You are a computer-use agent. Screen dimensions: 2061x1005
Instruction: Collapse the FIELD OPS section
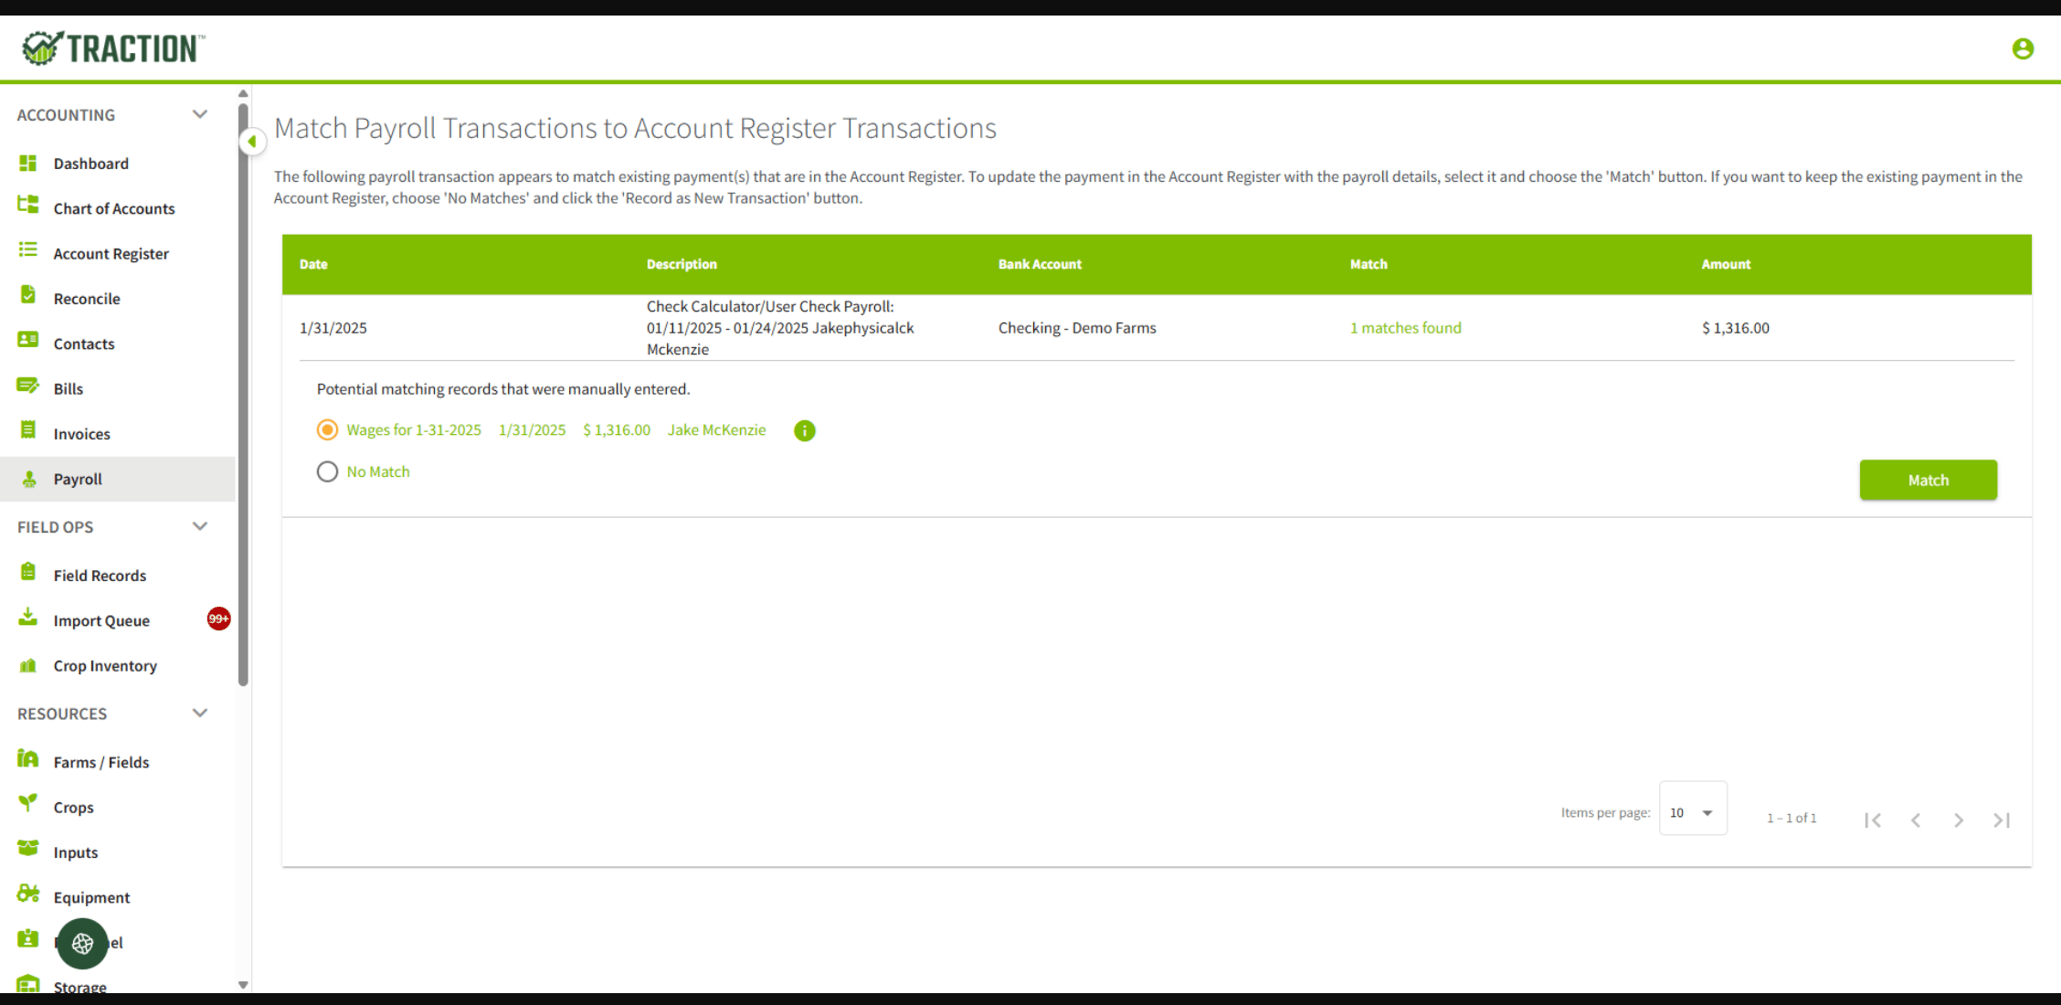[200, 526]
